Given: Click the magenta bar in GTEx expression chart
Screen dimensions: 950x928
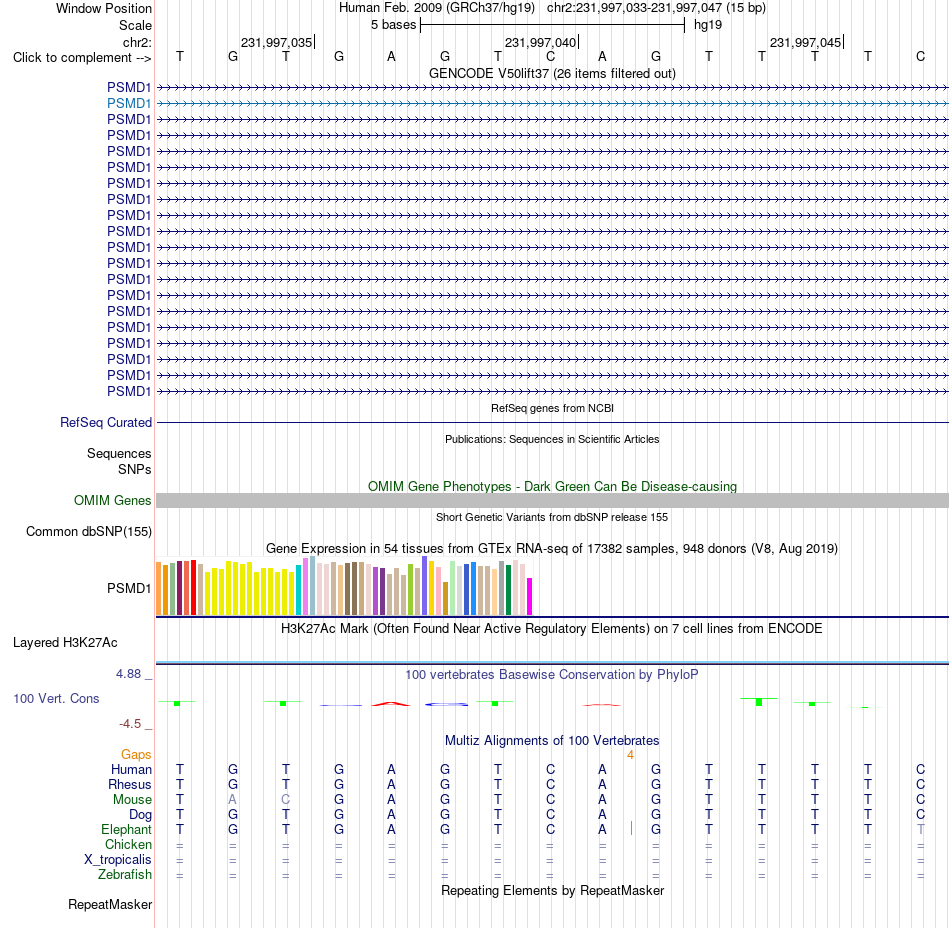Looking at the screenshot, I should 530,597.
